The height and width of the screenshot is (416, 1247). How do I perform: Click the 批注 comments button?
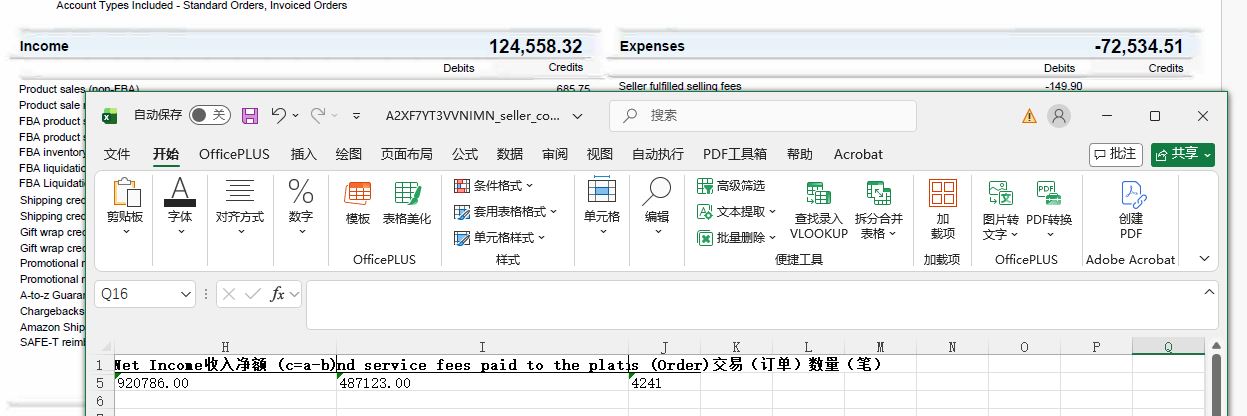click(x=1115, y=154)
